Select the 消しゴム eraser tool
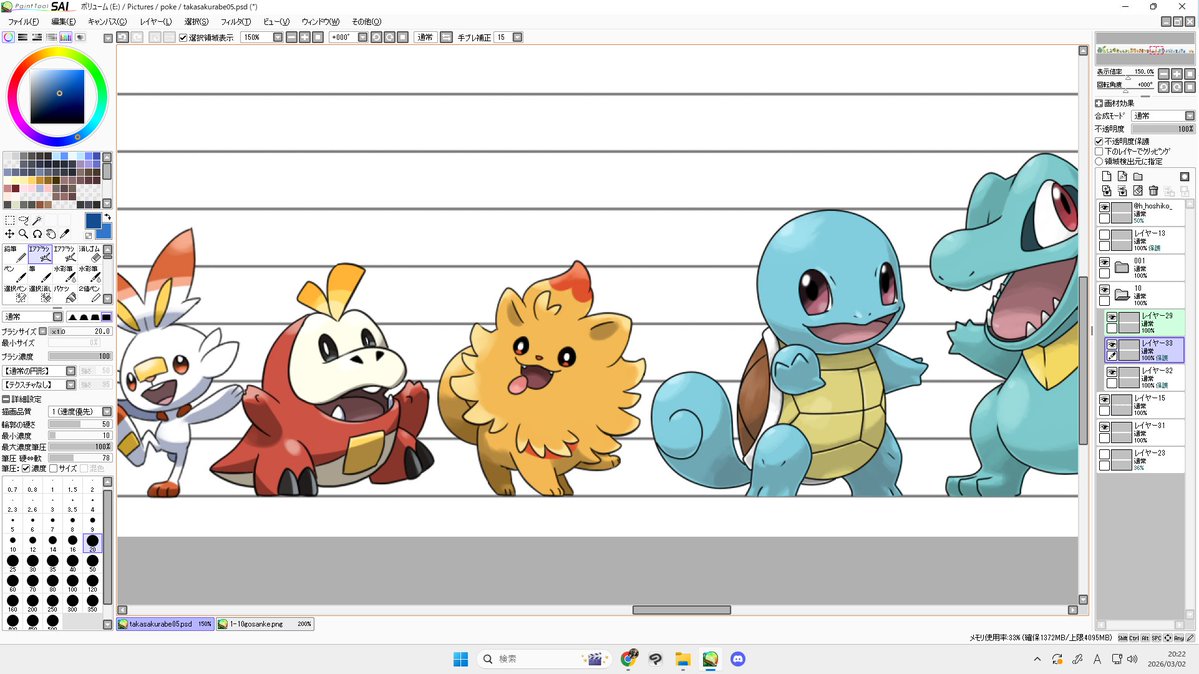Viewport: 1199px width, 674px height. tap(89, 254)
